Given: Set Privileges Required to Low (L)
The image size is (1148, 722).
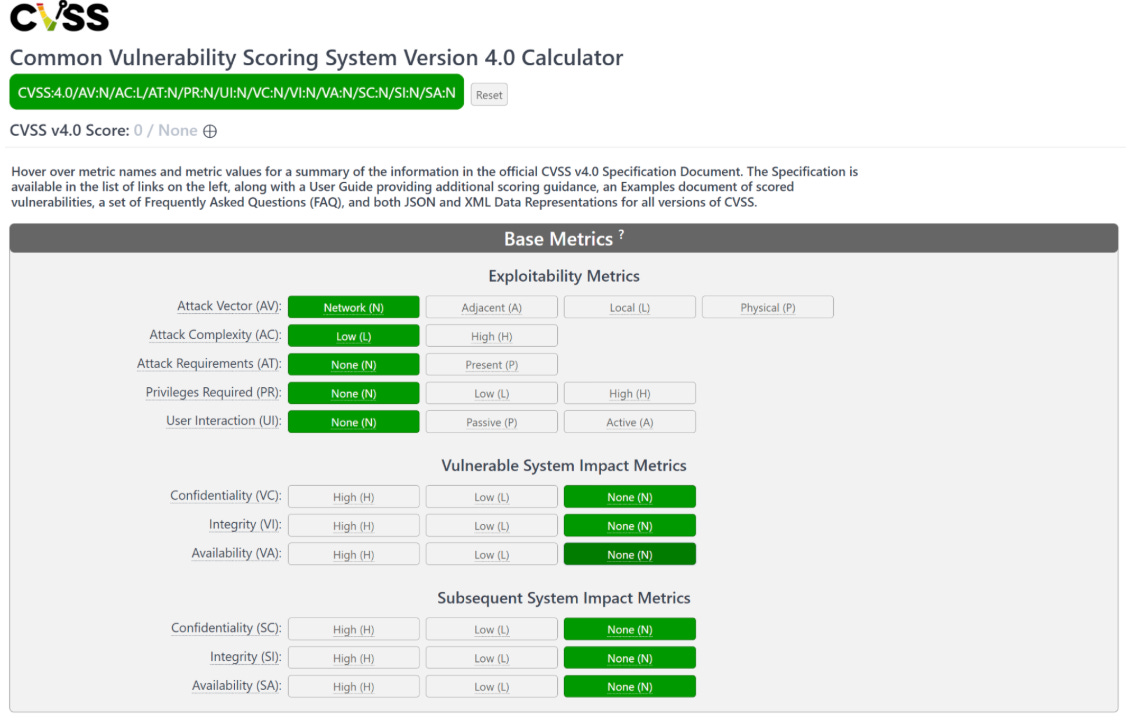Looking at the screenshot, I should pos(491,393).
